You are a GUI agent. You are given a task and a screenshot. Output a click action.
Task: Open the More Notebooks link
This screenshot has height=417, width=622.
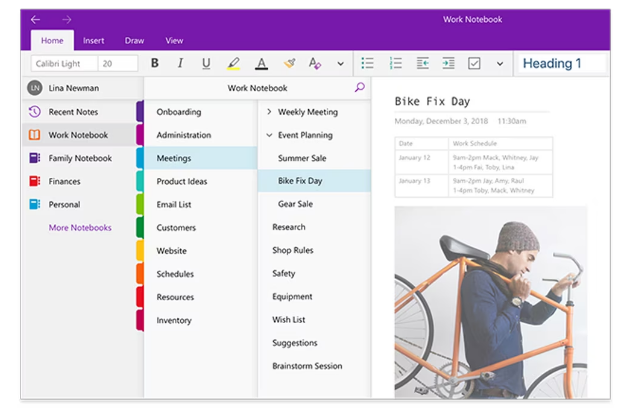click(x=80, y=228)
